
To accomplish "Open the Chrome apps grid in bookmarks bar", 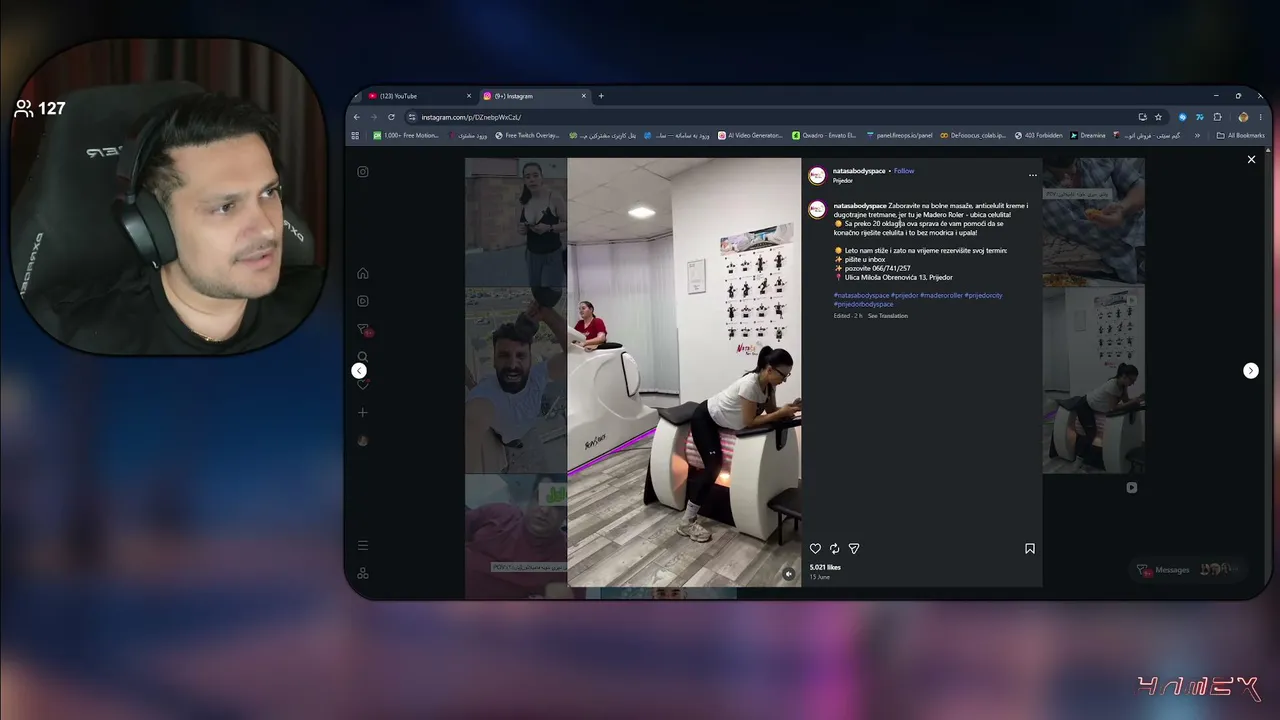I will coord(355,136).
